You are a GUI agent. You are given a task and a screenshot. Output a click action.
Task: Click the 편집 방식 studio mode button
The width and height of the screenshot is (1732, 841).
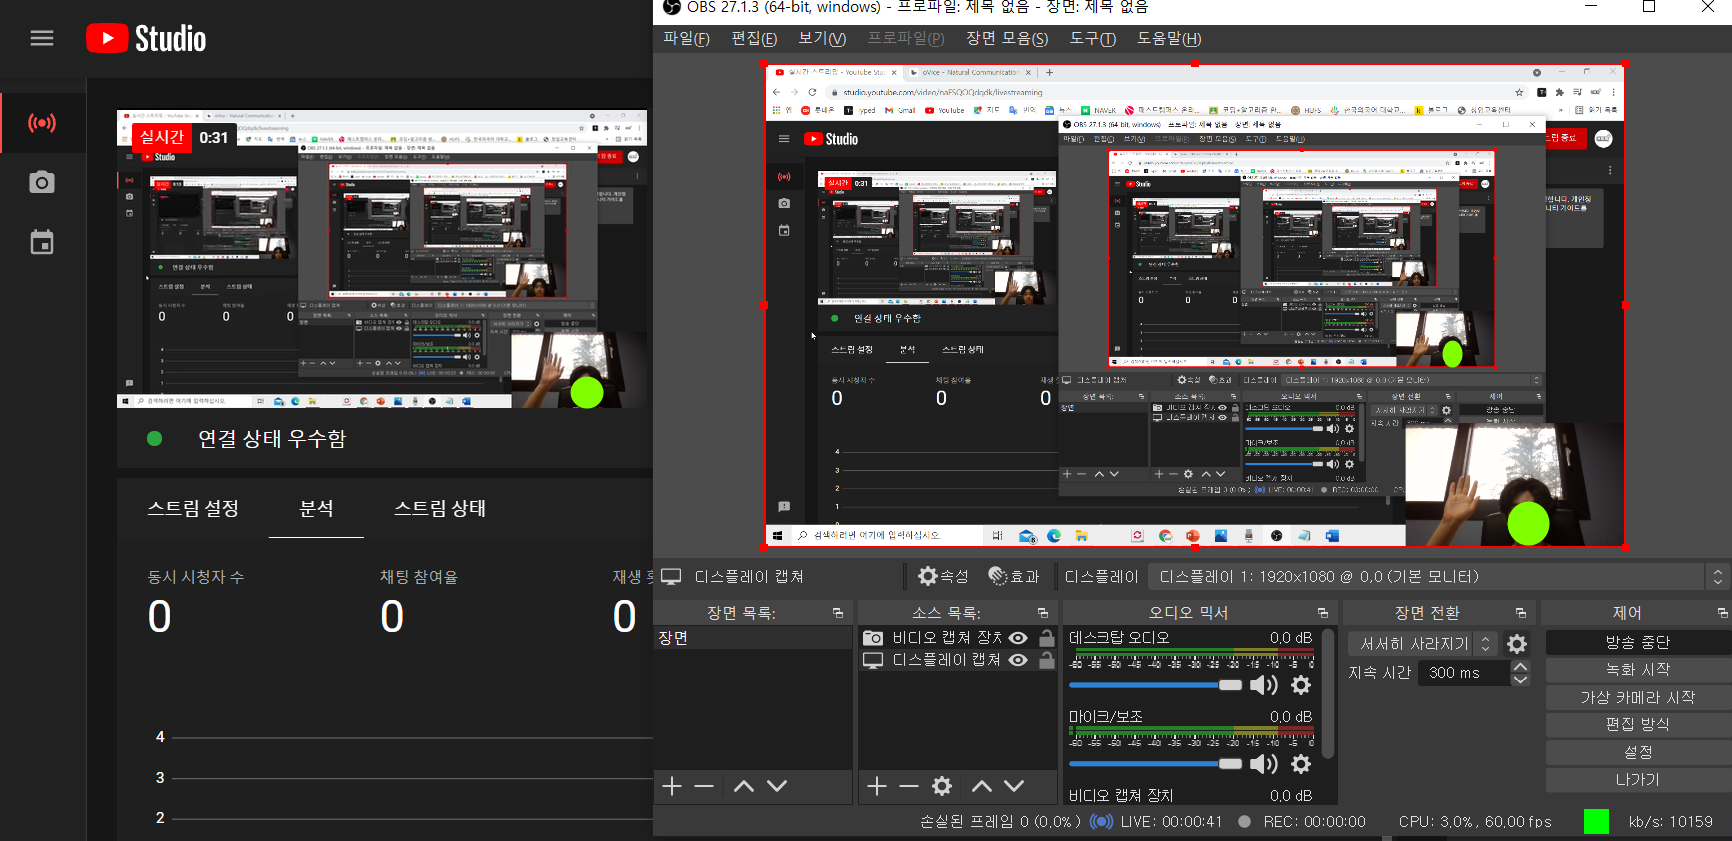[x=1638, y=724]
